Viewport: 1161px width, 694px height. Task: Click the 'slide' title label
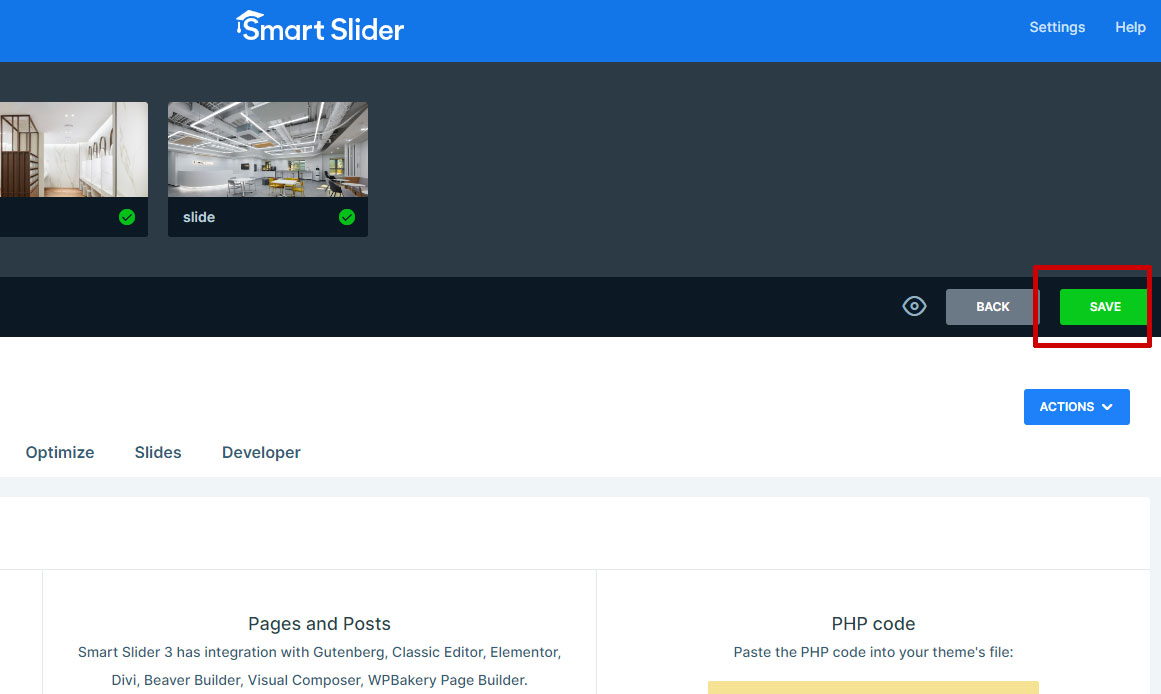(199, 217)
